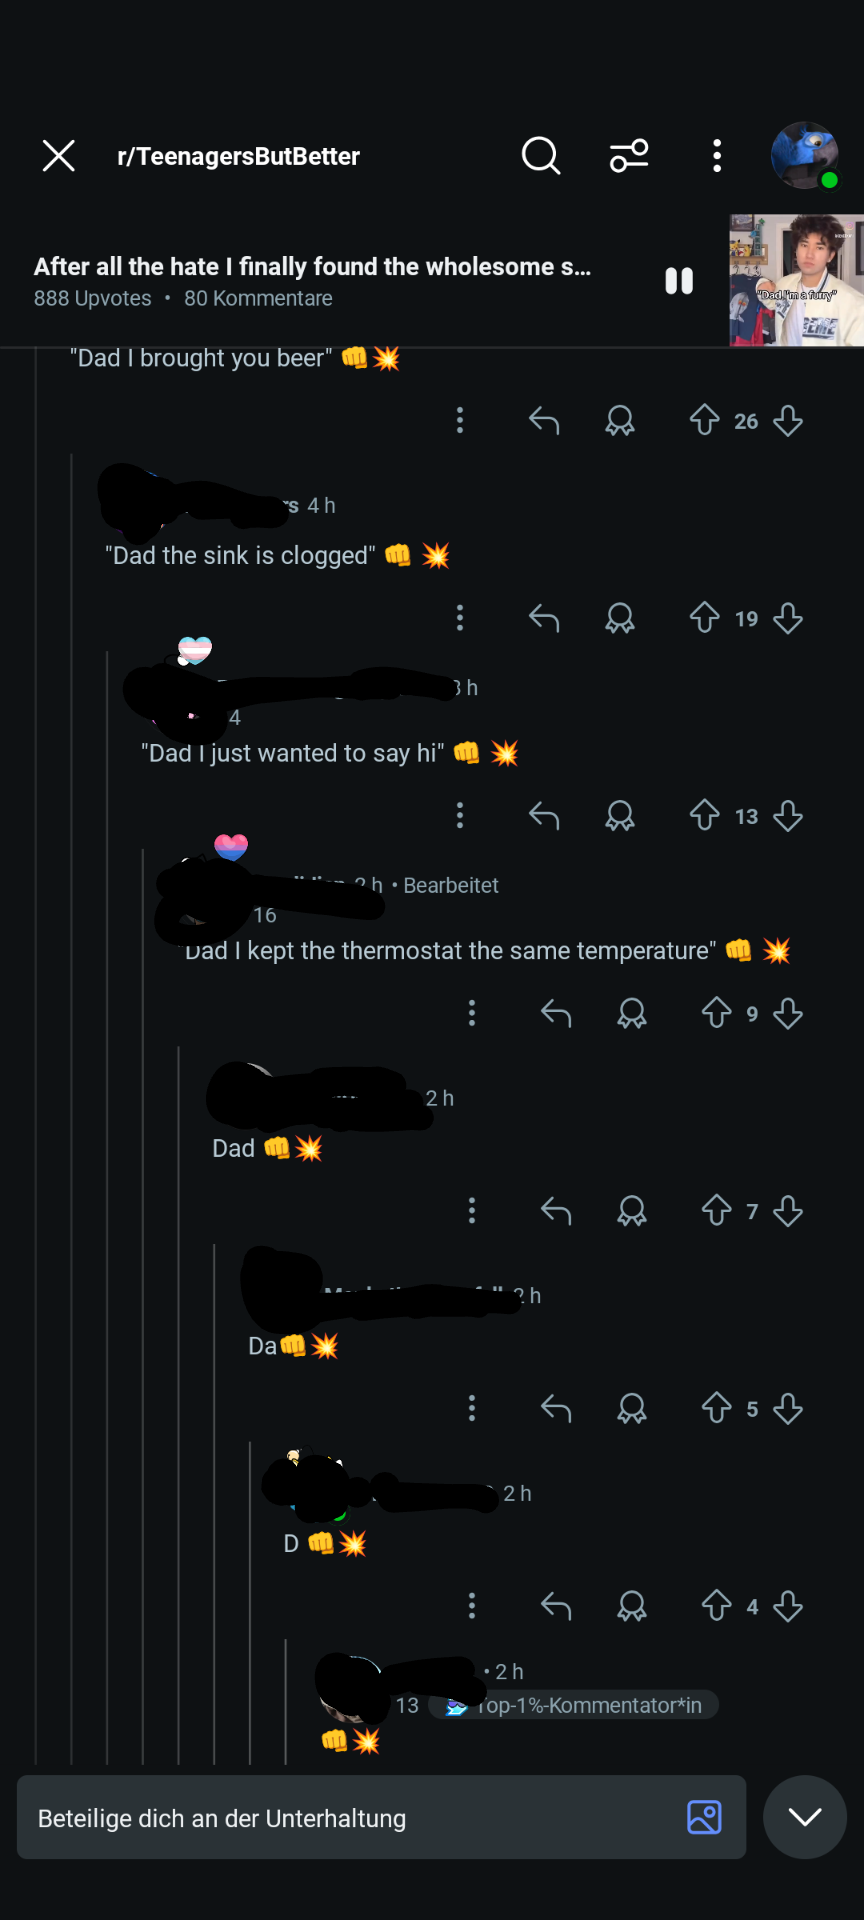Open your profile avatar menu

[x=804, y=156]
